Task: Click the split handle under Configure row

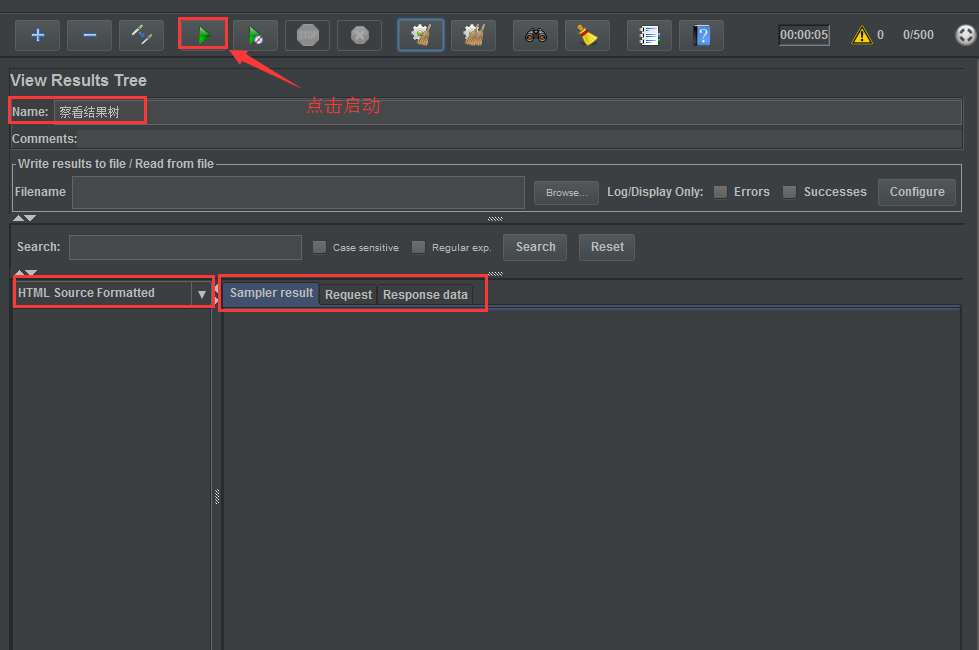Action: click(495, 219)
